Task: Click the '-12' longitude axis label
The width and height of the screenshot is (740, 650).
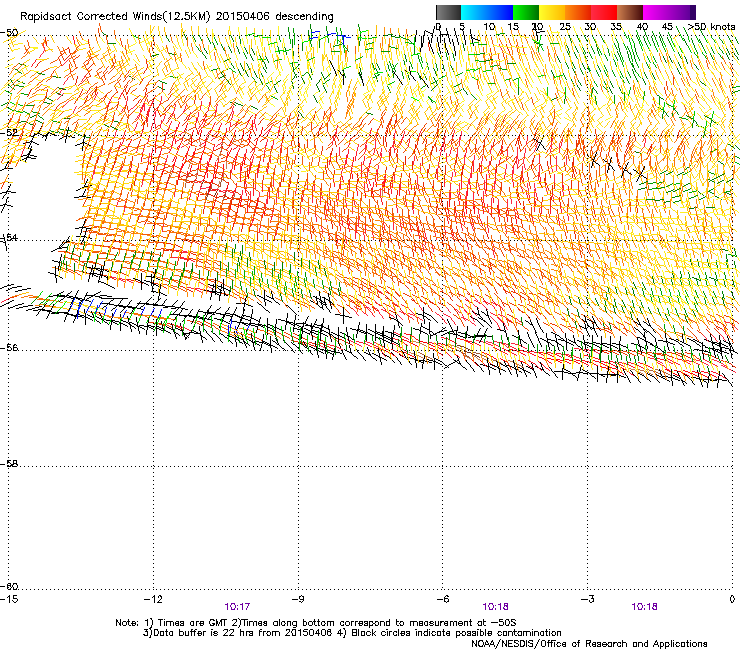Action: pos(153,599)
